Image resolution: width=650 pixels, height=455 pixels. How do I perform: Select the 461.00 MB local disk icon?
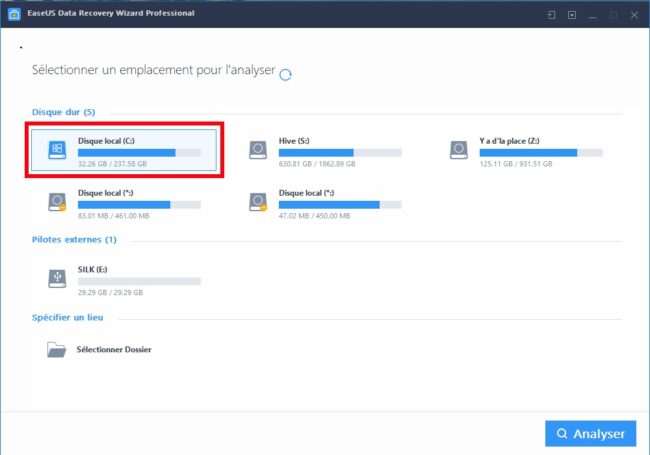[57, 202]
